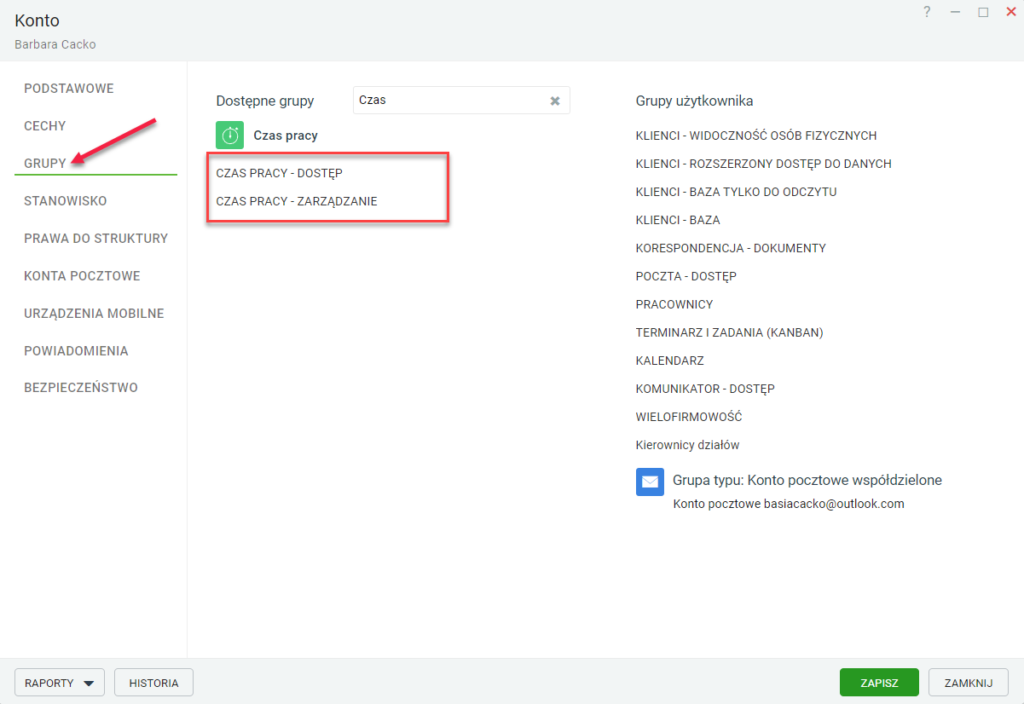Select KLIENCI - ROZSZERZONY DOSTĘP DO DANYCH

[763, 164]
